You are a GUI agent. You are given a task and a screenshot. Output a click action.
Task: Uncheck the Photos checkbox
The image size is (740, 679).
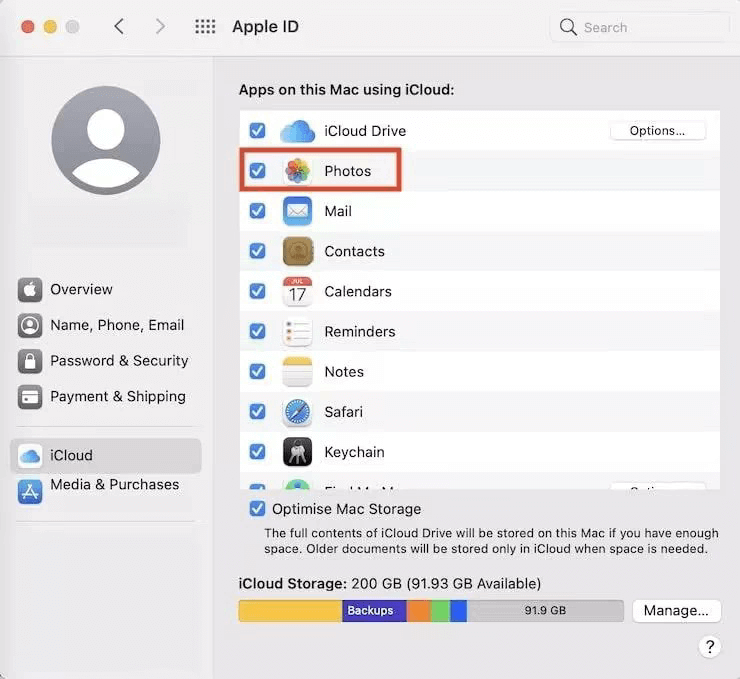[258, 171]
